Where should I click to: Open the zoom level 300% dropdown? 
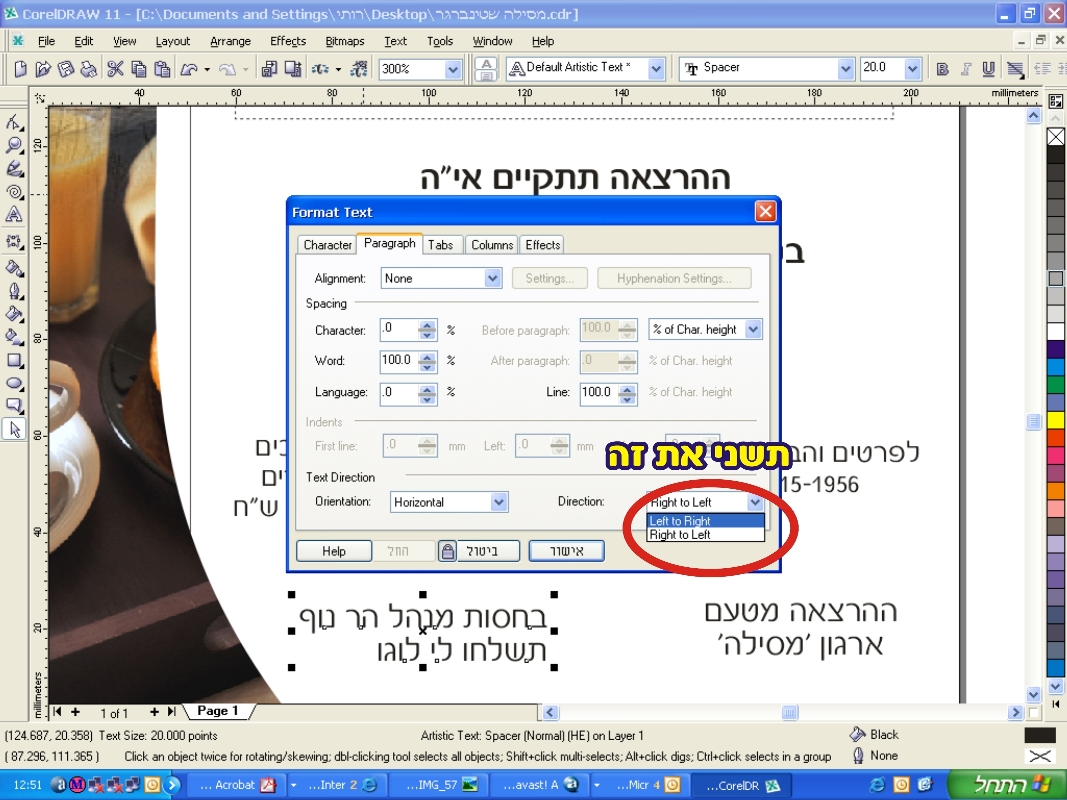[x=453, y=69]
